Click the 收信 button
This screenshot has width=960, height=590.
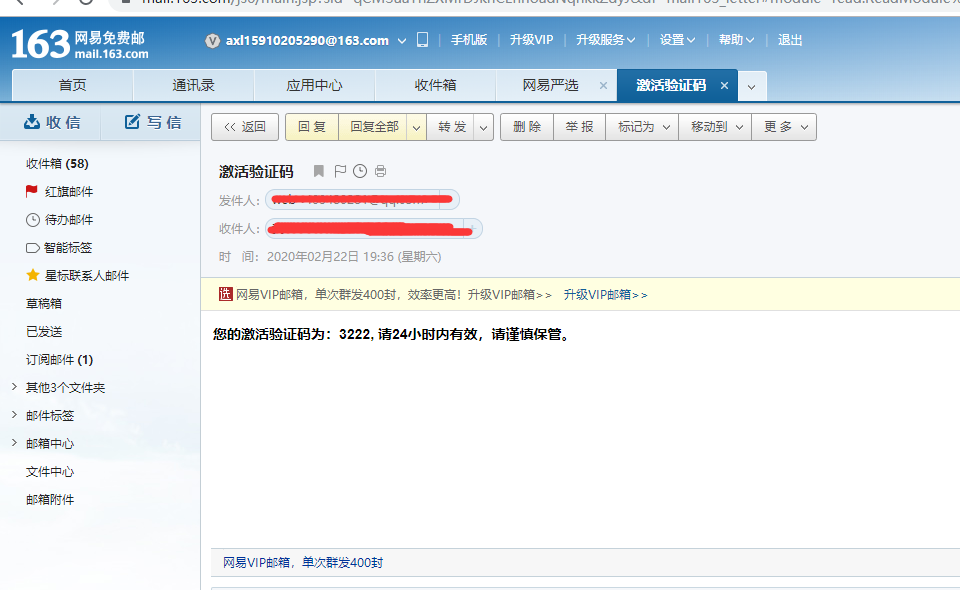[x=52, y=122]
